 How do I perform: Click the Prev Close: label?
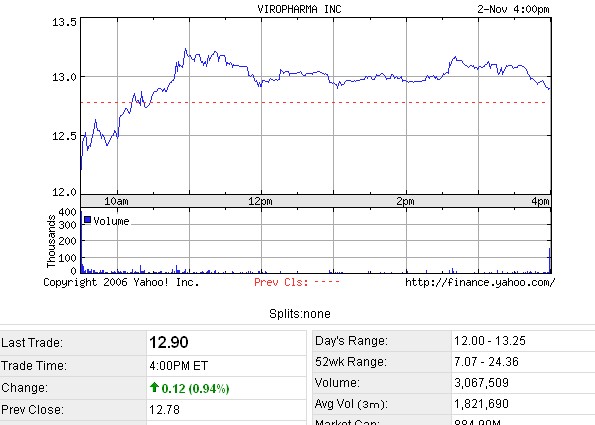tap(32, 410)
